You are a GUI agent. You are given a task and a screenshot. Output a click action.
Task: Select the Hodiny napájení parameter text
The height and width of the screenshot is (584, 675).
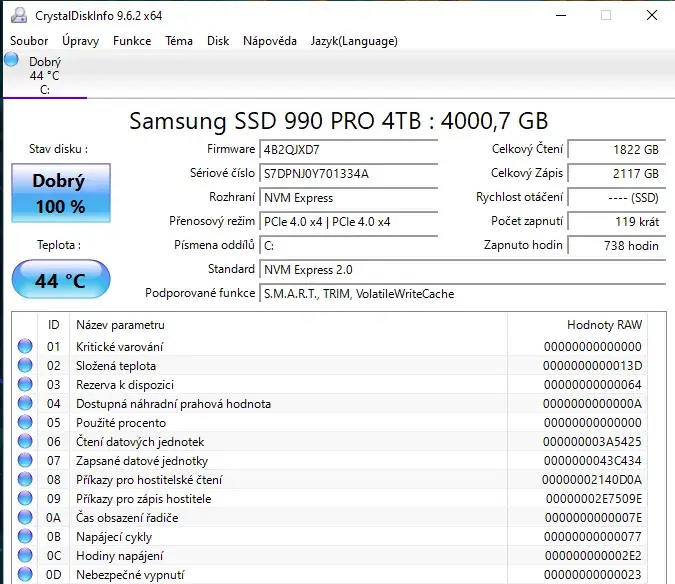click(120, 556)
